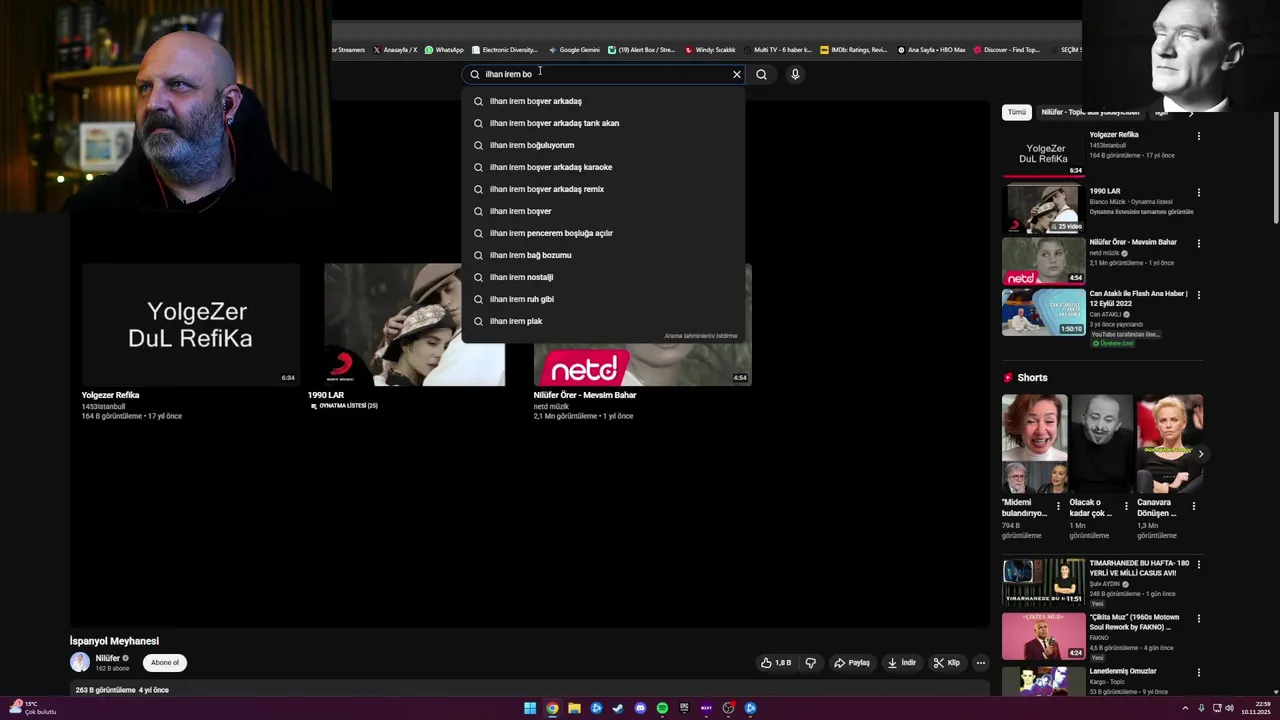1280x720 pixels.
Task: Open sidebar 'Nilüfer Örer - Mevsim Bahar' thumbnail
Action: coord(1043,261)
